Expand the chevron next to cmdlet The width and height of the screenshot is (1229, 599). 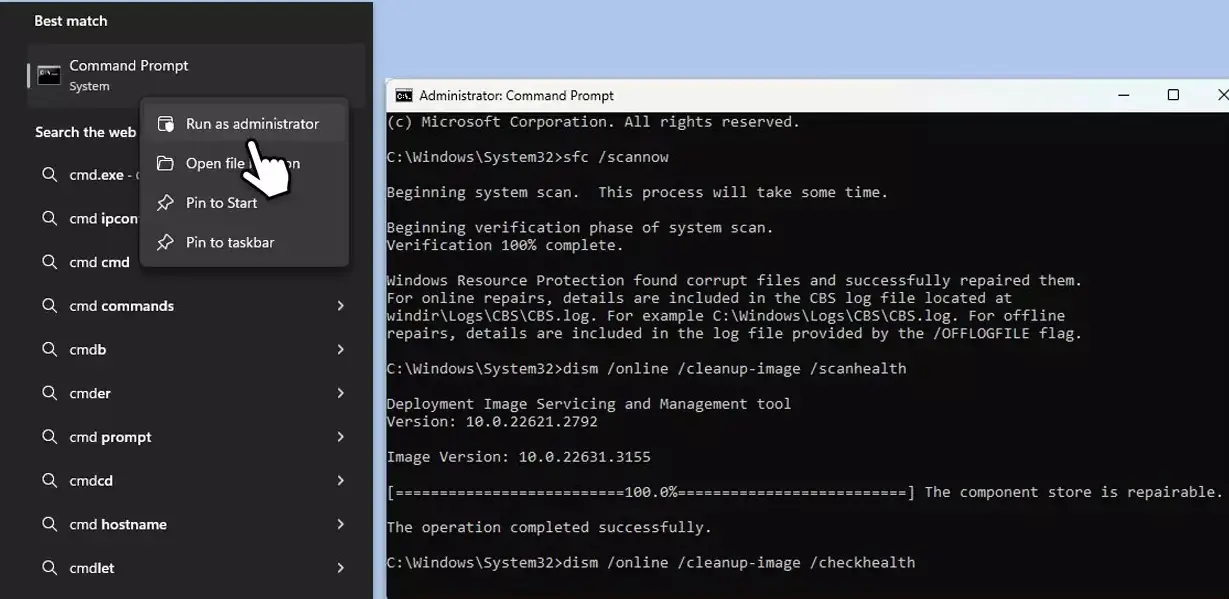341,568
